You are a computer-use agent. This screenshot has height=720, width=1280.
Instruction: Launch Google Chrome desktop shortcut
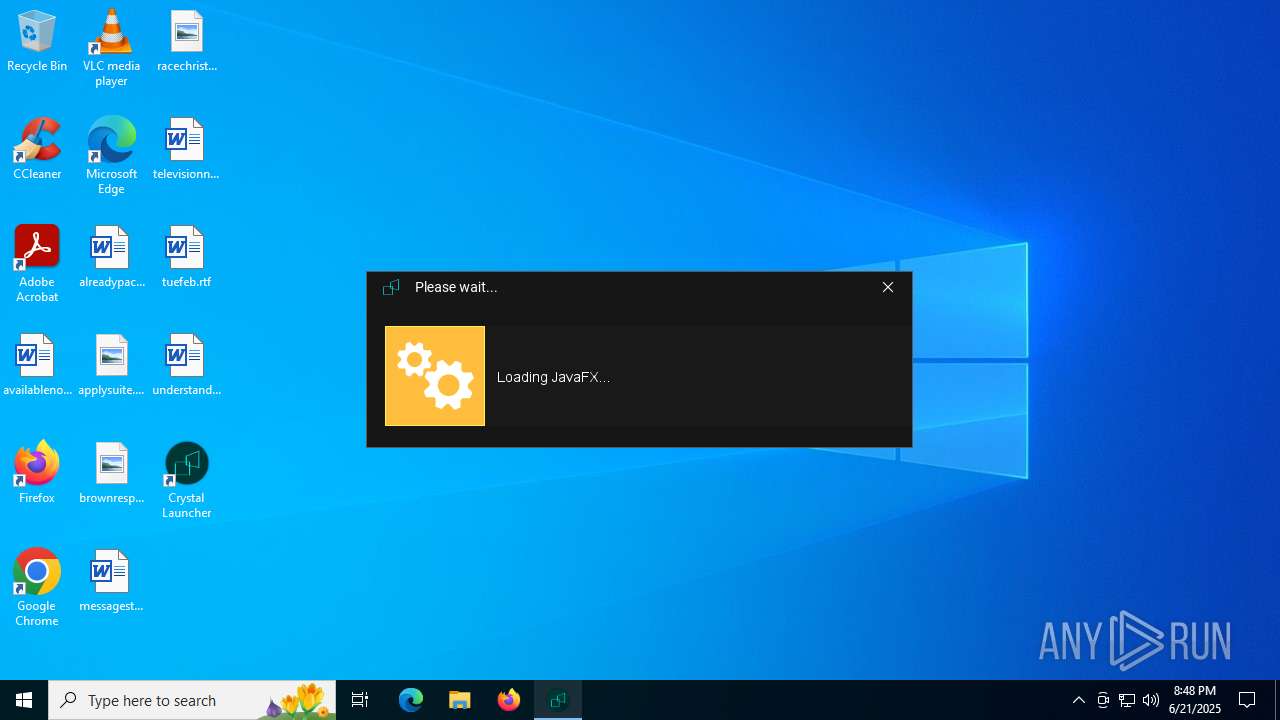[37, 588]
